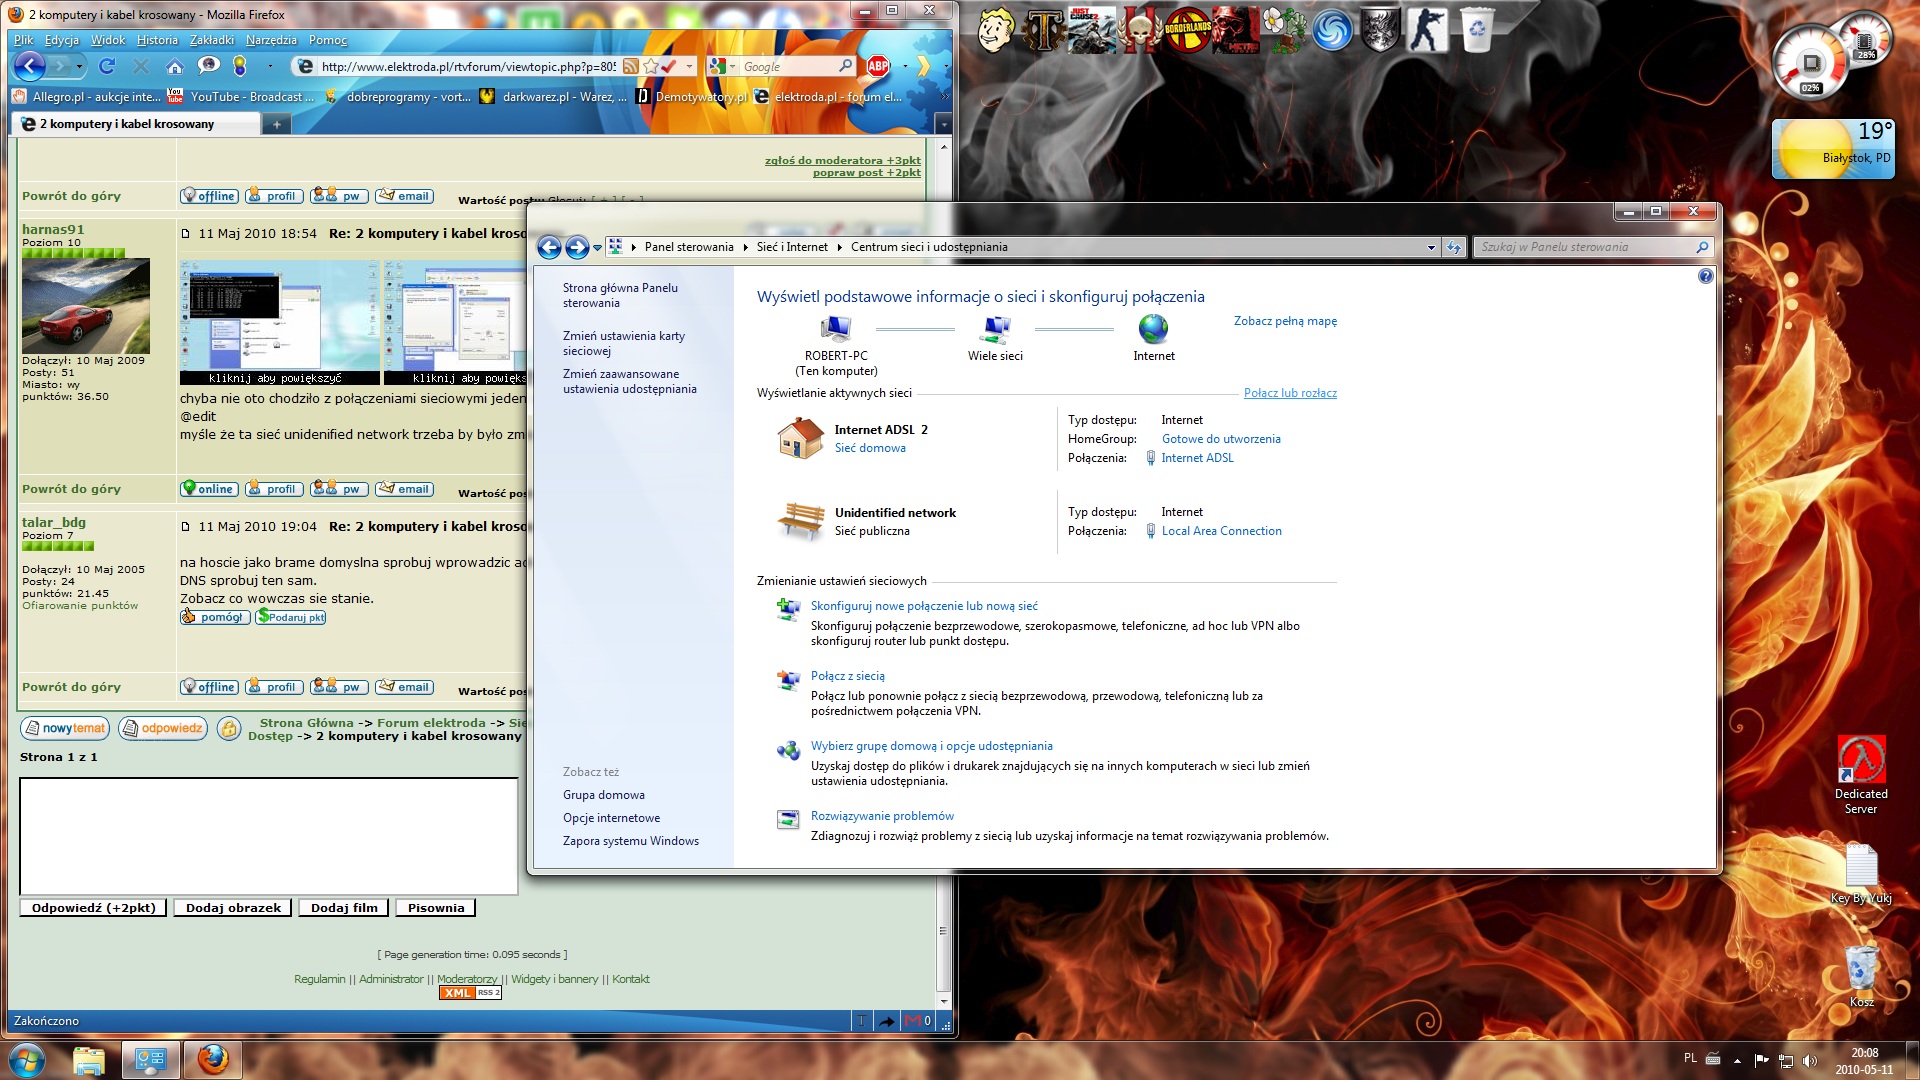Click the Internet globe icon in network map
1920x1080 pixels.
tap(1153, 328)
